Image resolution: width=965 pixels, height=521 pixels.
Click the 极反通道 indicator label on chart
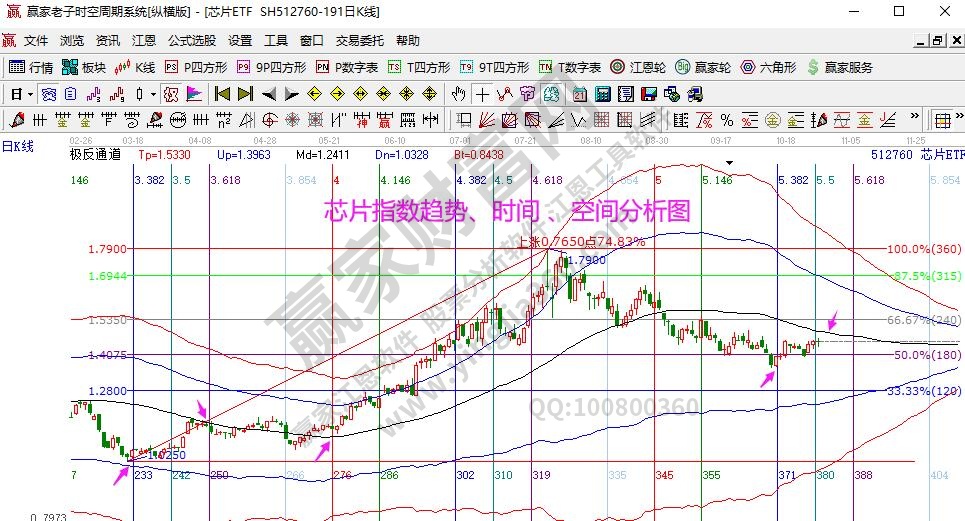(x=95, y=155)
